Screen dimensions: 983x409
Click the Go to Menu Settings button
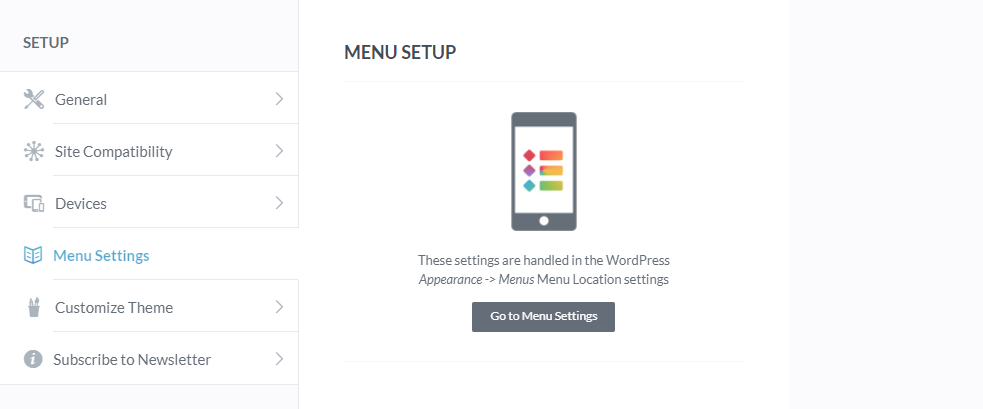pos(544,317)
